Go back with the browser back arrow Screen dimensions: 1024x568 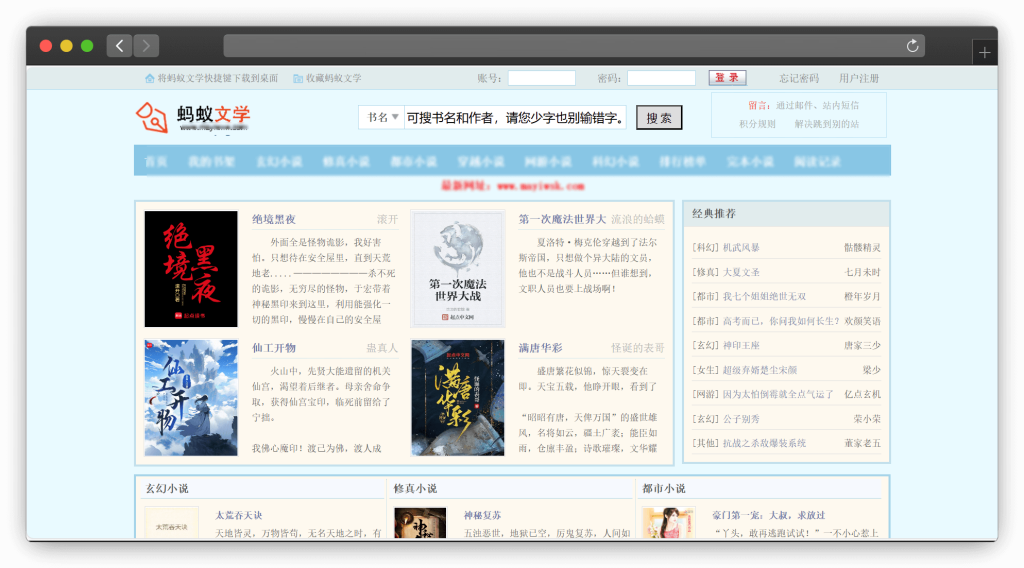point(120,46)
